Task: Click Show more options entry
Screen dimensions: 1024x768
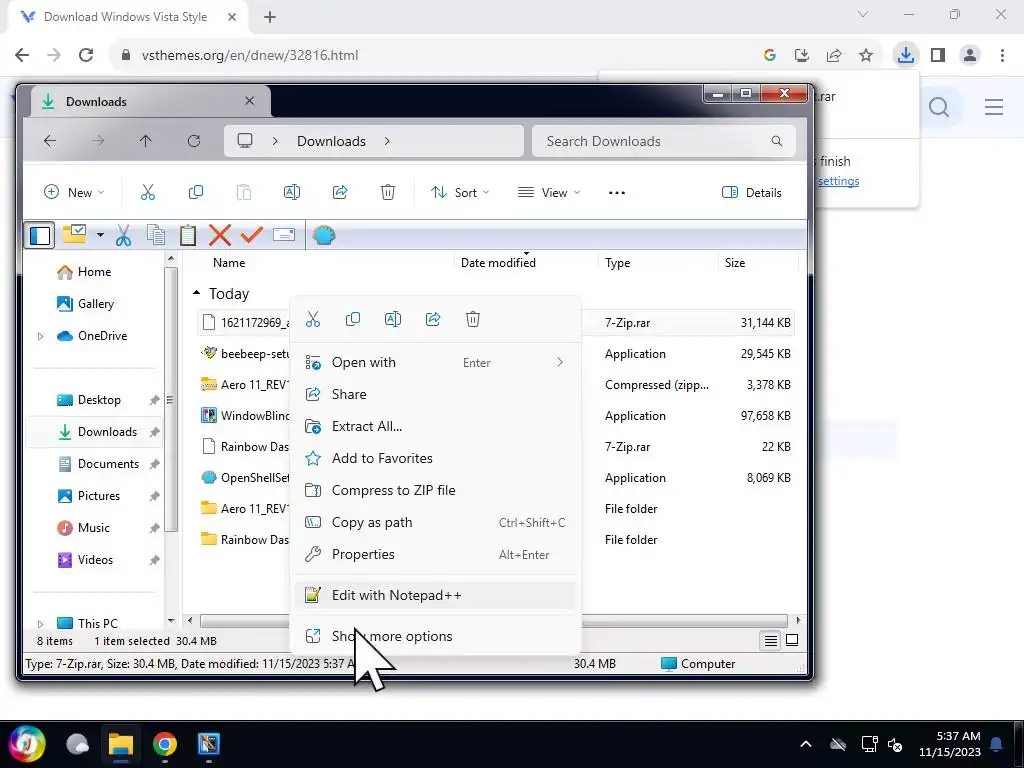Action: click(435, 636)
